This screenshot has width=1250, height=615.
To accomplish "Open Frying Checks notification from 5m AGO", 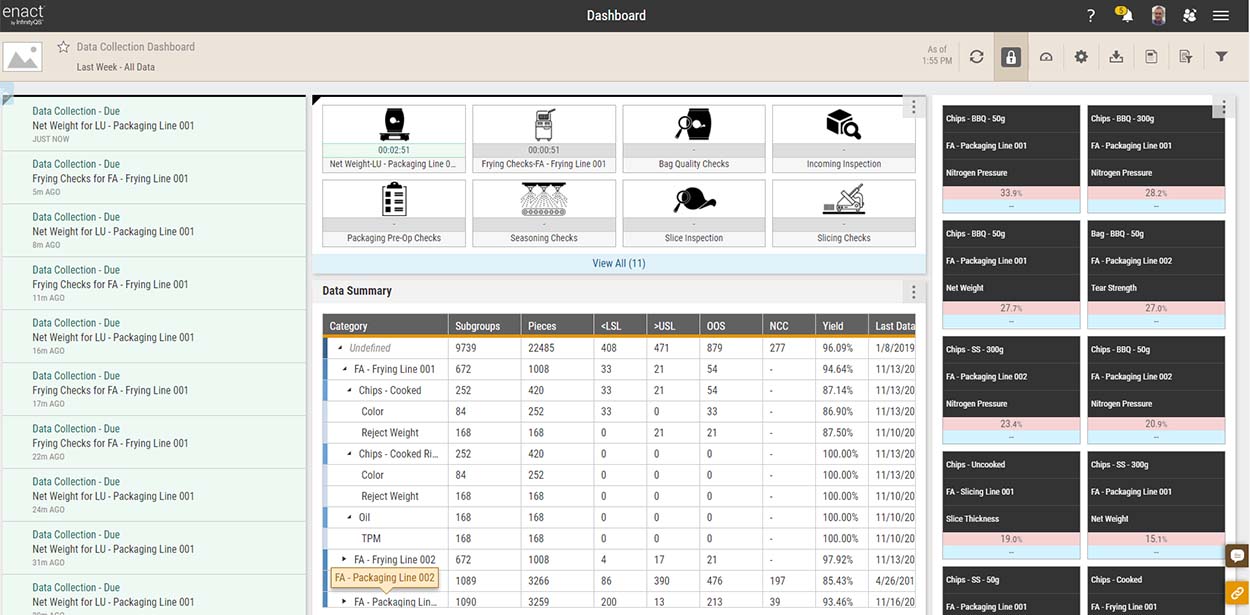I will (153, 178).
